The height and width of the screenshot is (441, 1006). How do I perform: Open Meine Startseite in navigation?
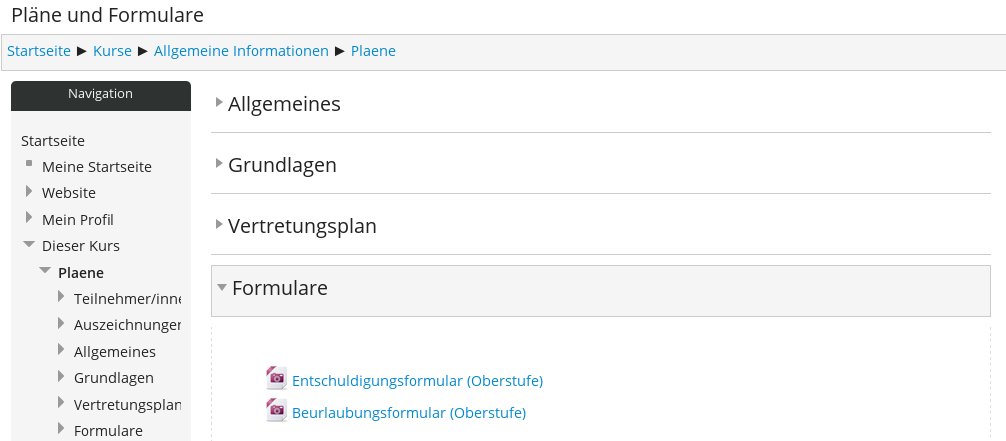97,167
